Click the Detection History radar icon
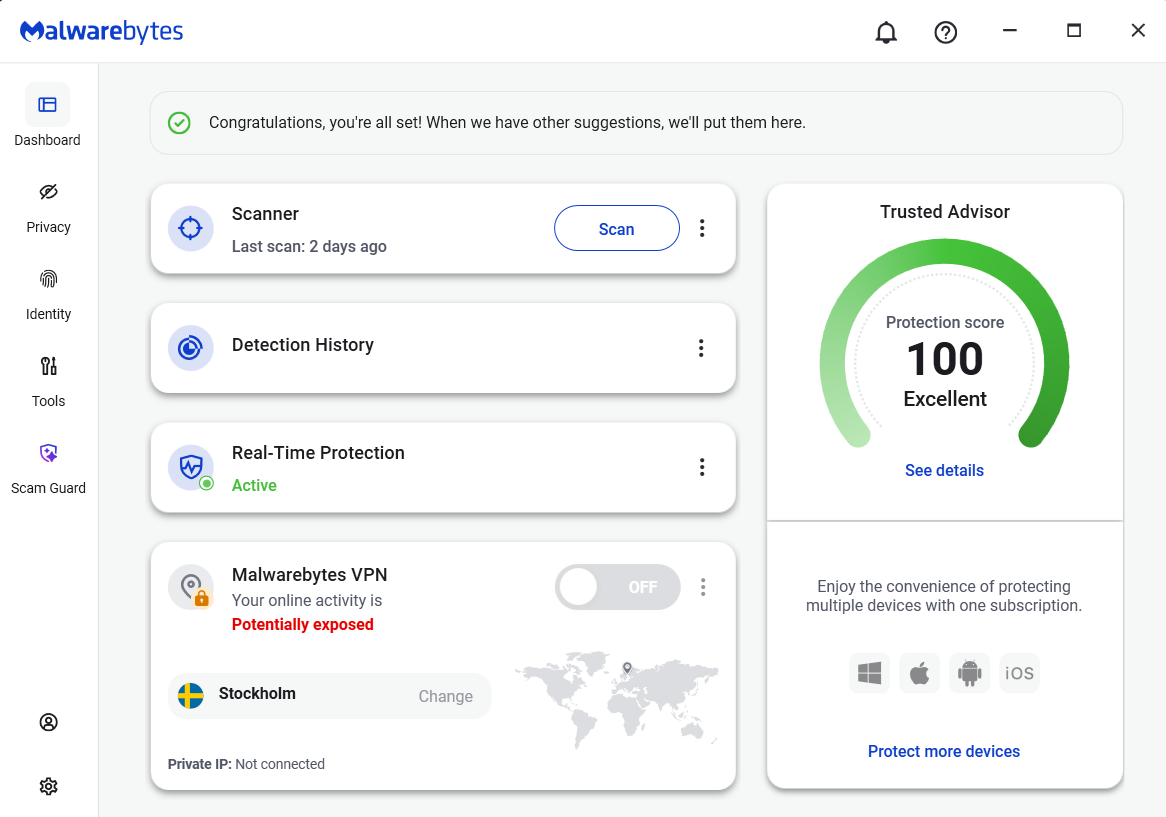 pyautogui.click(x=190, y=347)
